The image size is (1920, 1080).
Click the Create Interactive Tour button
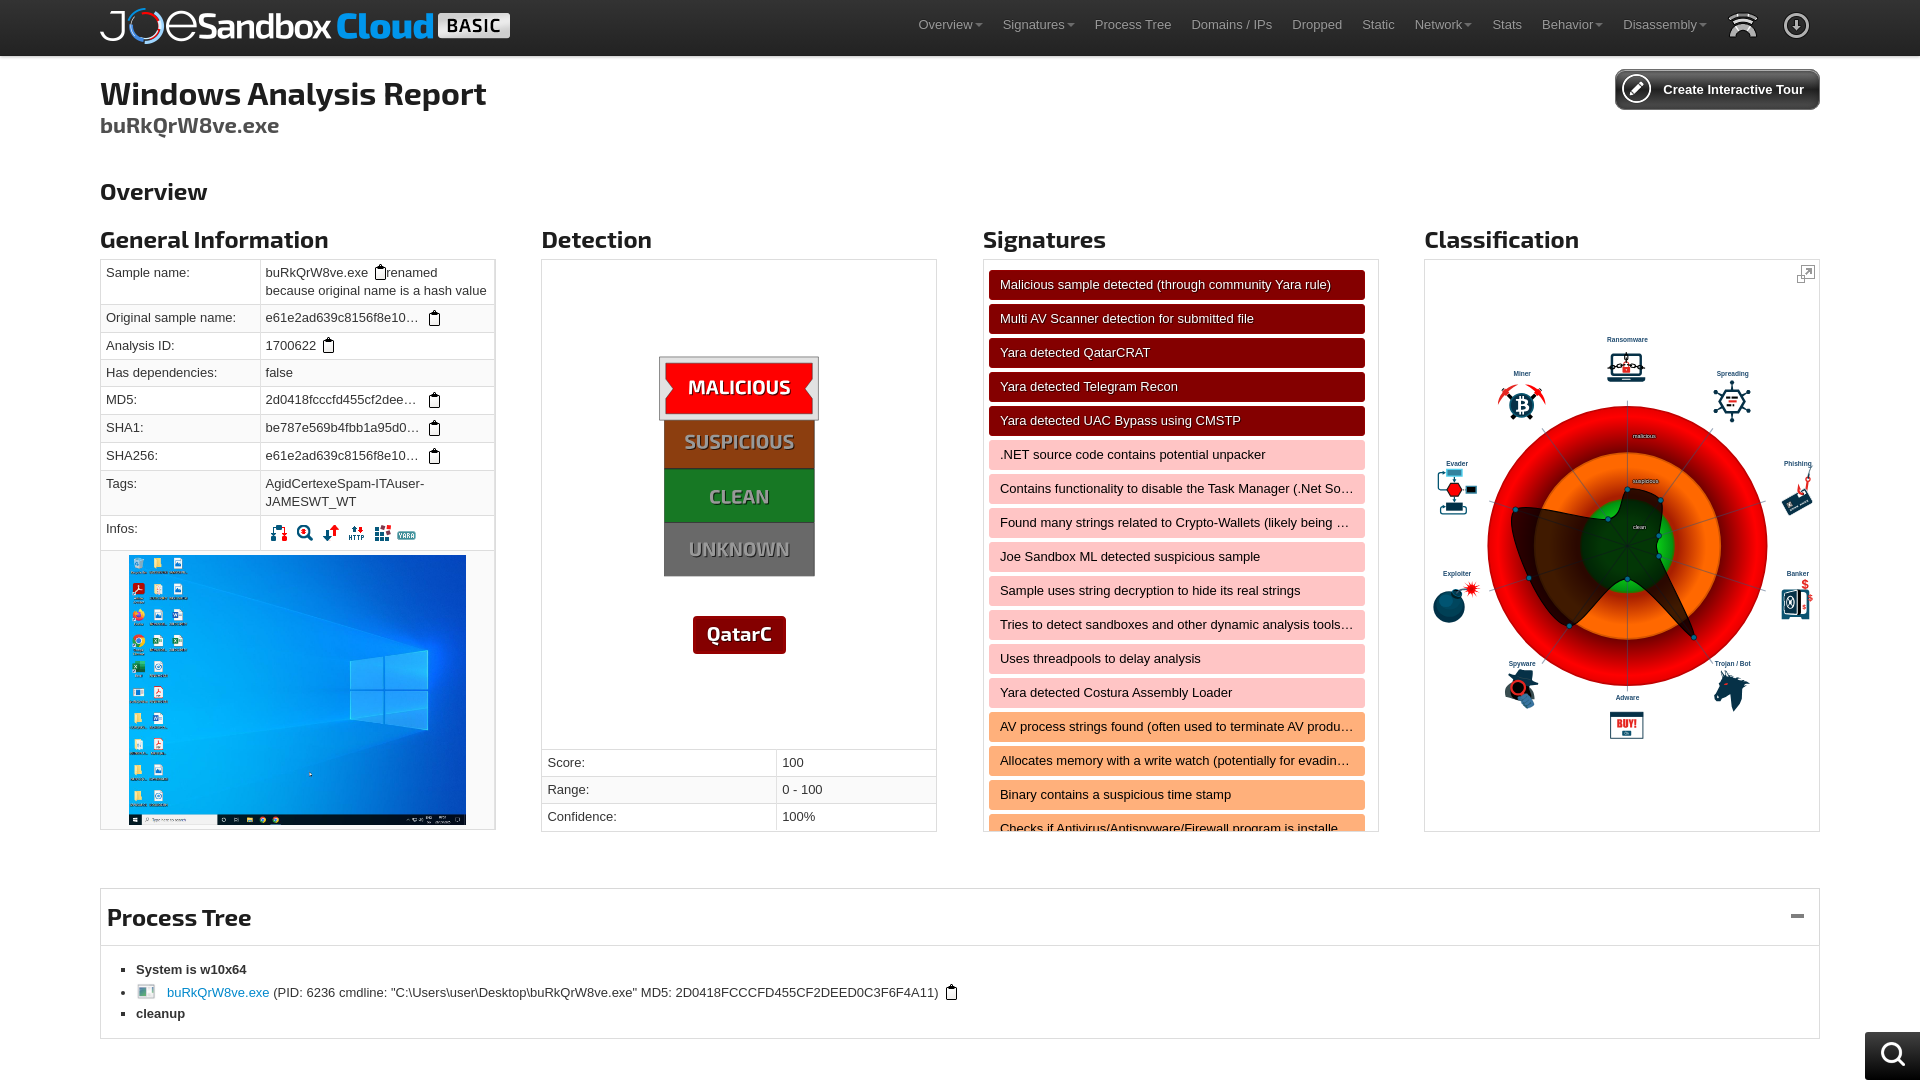(1717, 89)
